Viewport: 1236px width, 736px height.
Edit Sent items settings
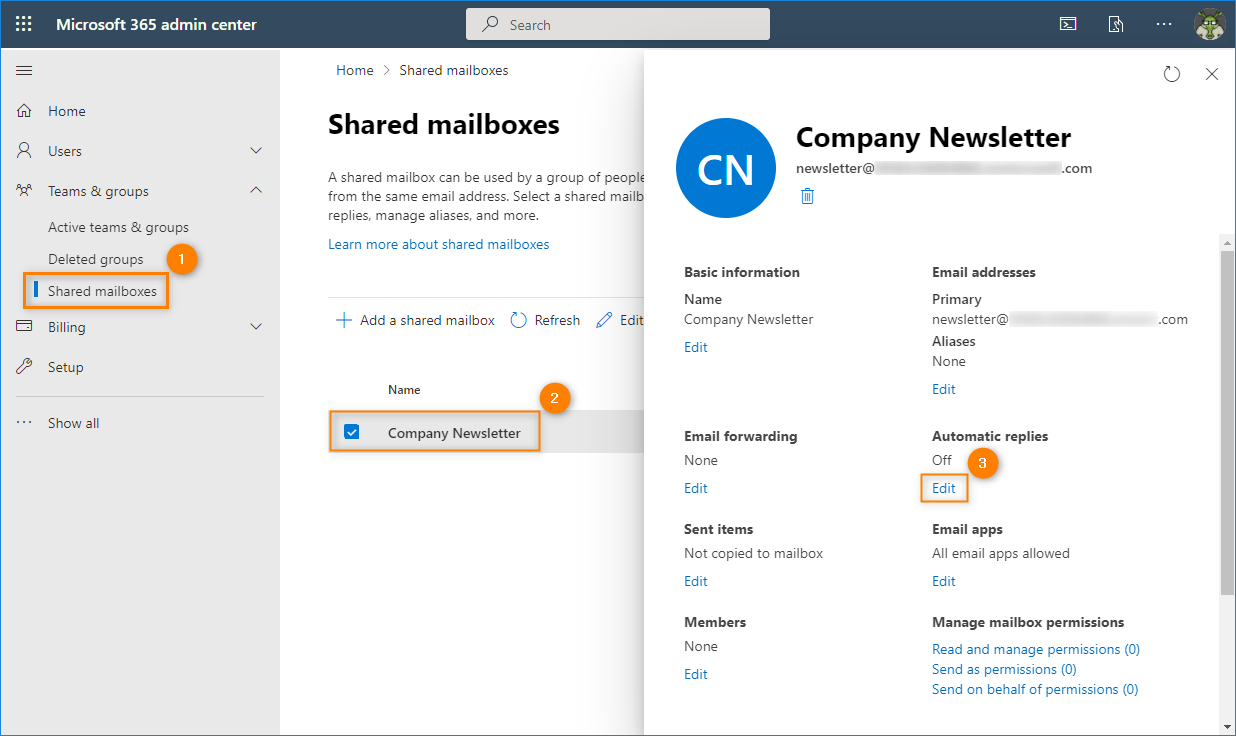click(696, 581)
